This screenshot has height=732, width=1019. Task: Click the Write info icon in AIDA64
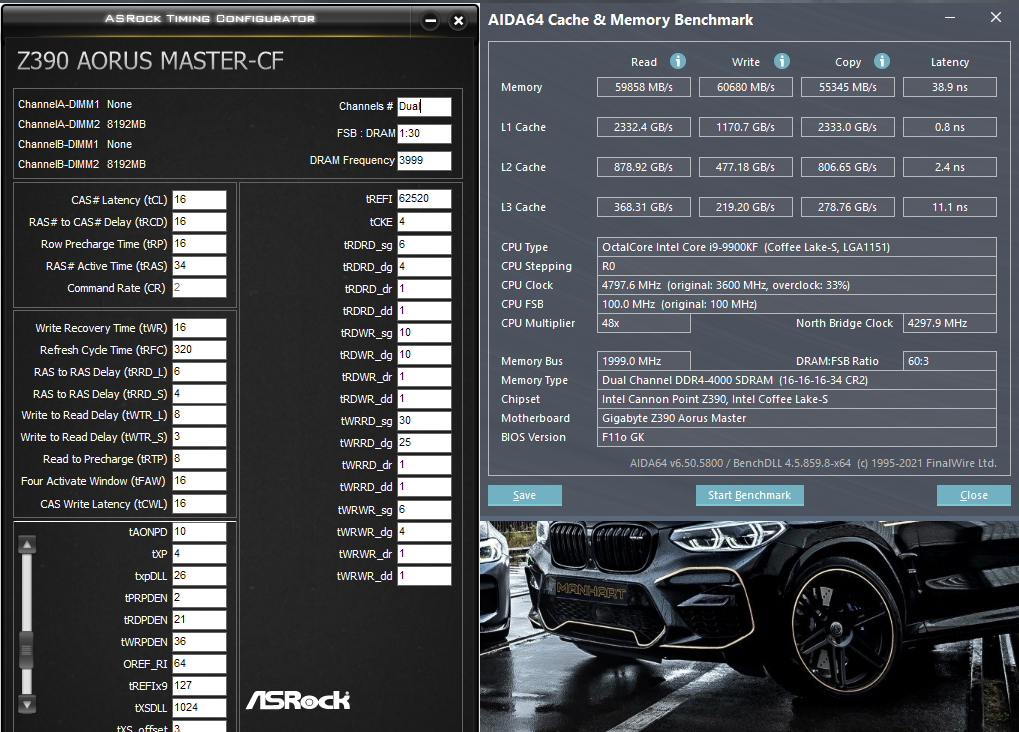pos(782,61)
